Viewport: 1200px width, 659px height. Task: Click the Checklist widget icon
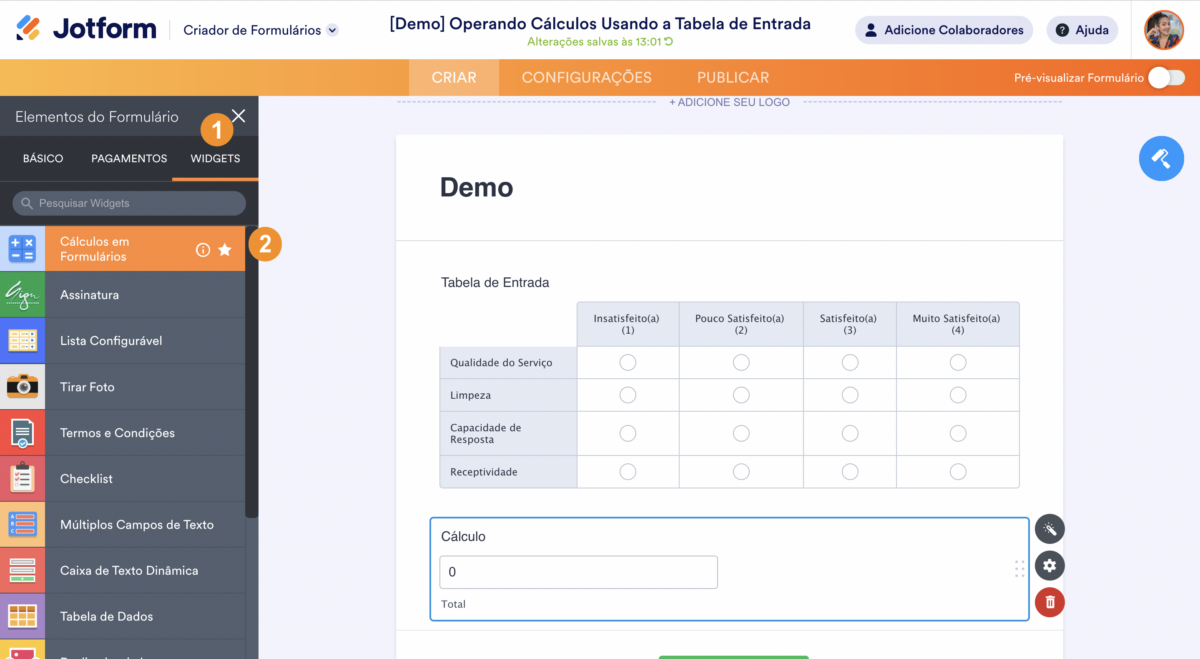22,479
